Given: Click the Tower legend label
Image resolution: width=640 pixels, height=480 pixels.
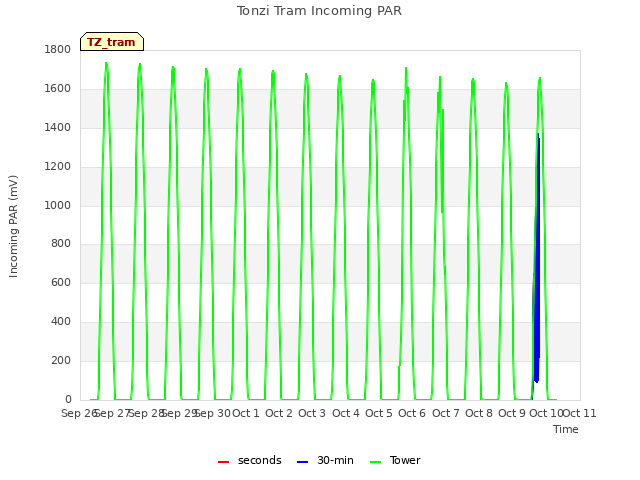Looking at the screenshot, I should click(405, 460).
